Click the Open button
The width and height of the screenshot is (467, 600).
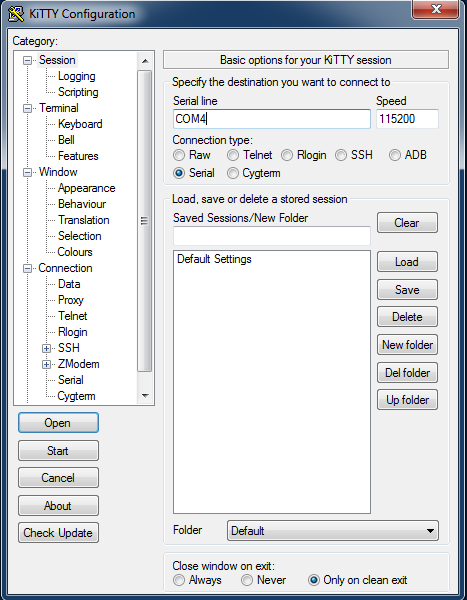[58, 423]
